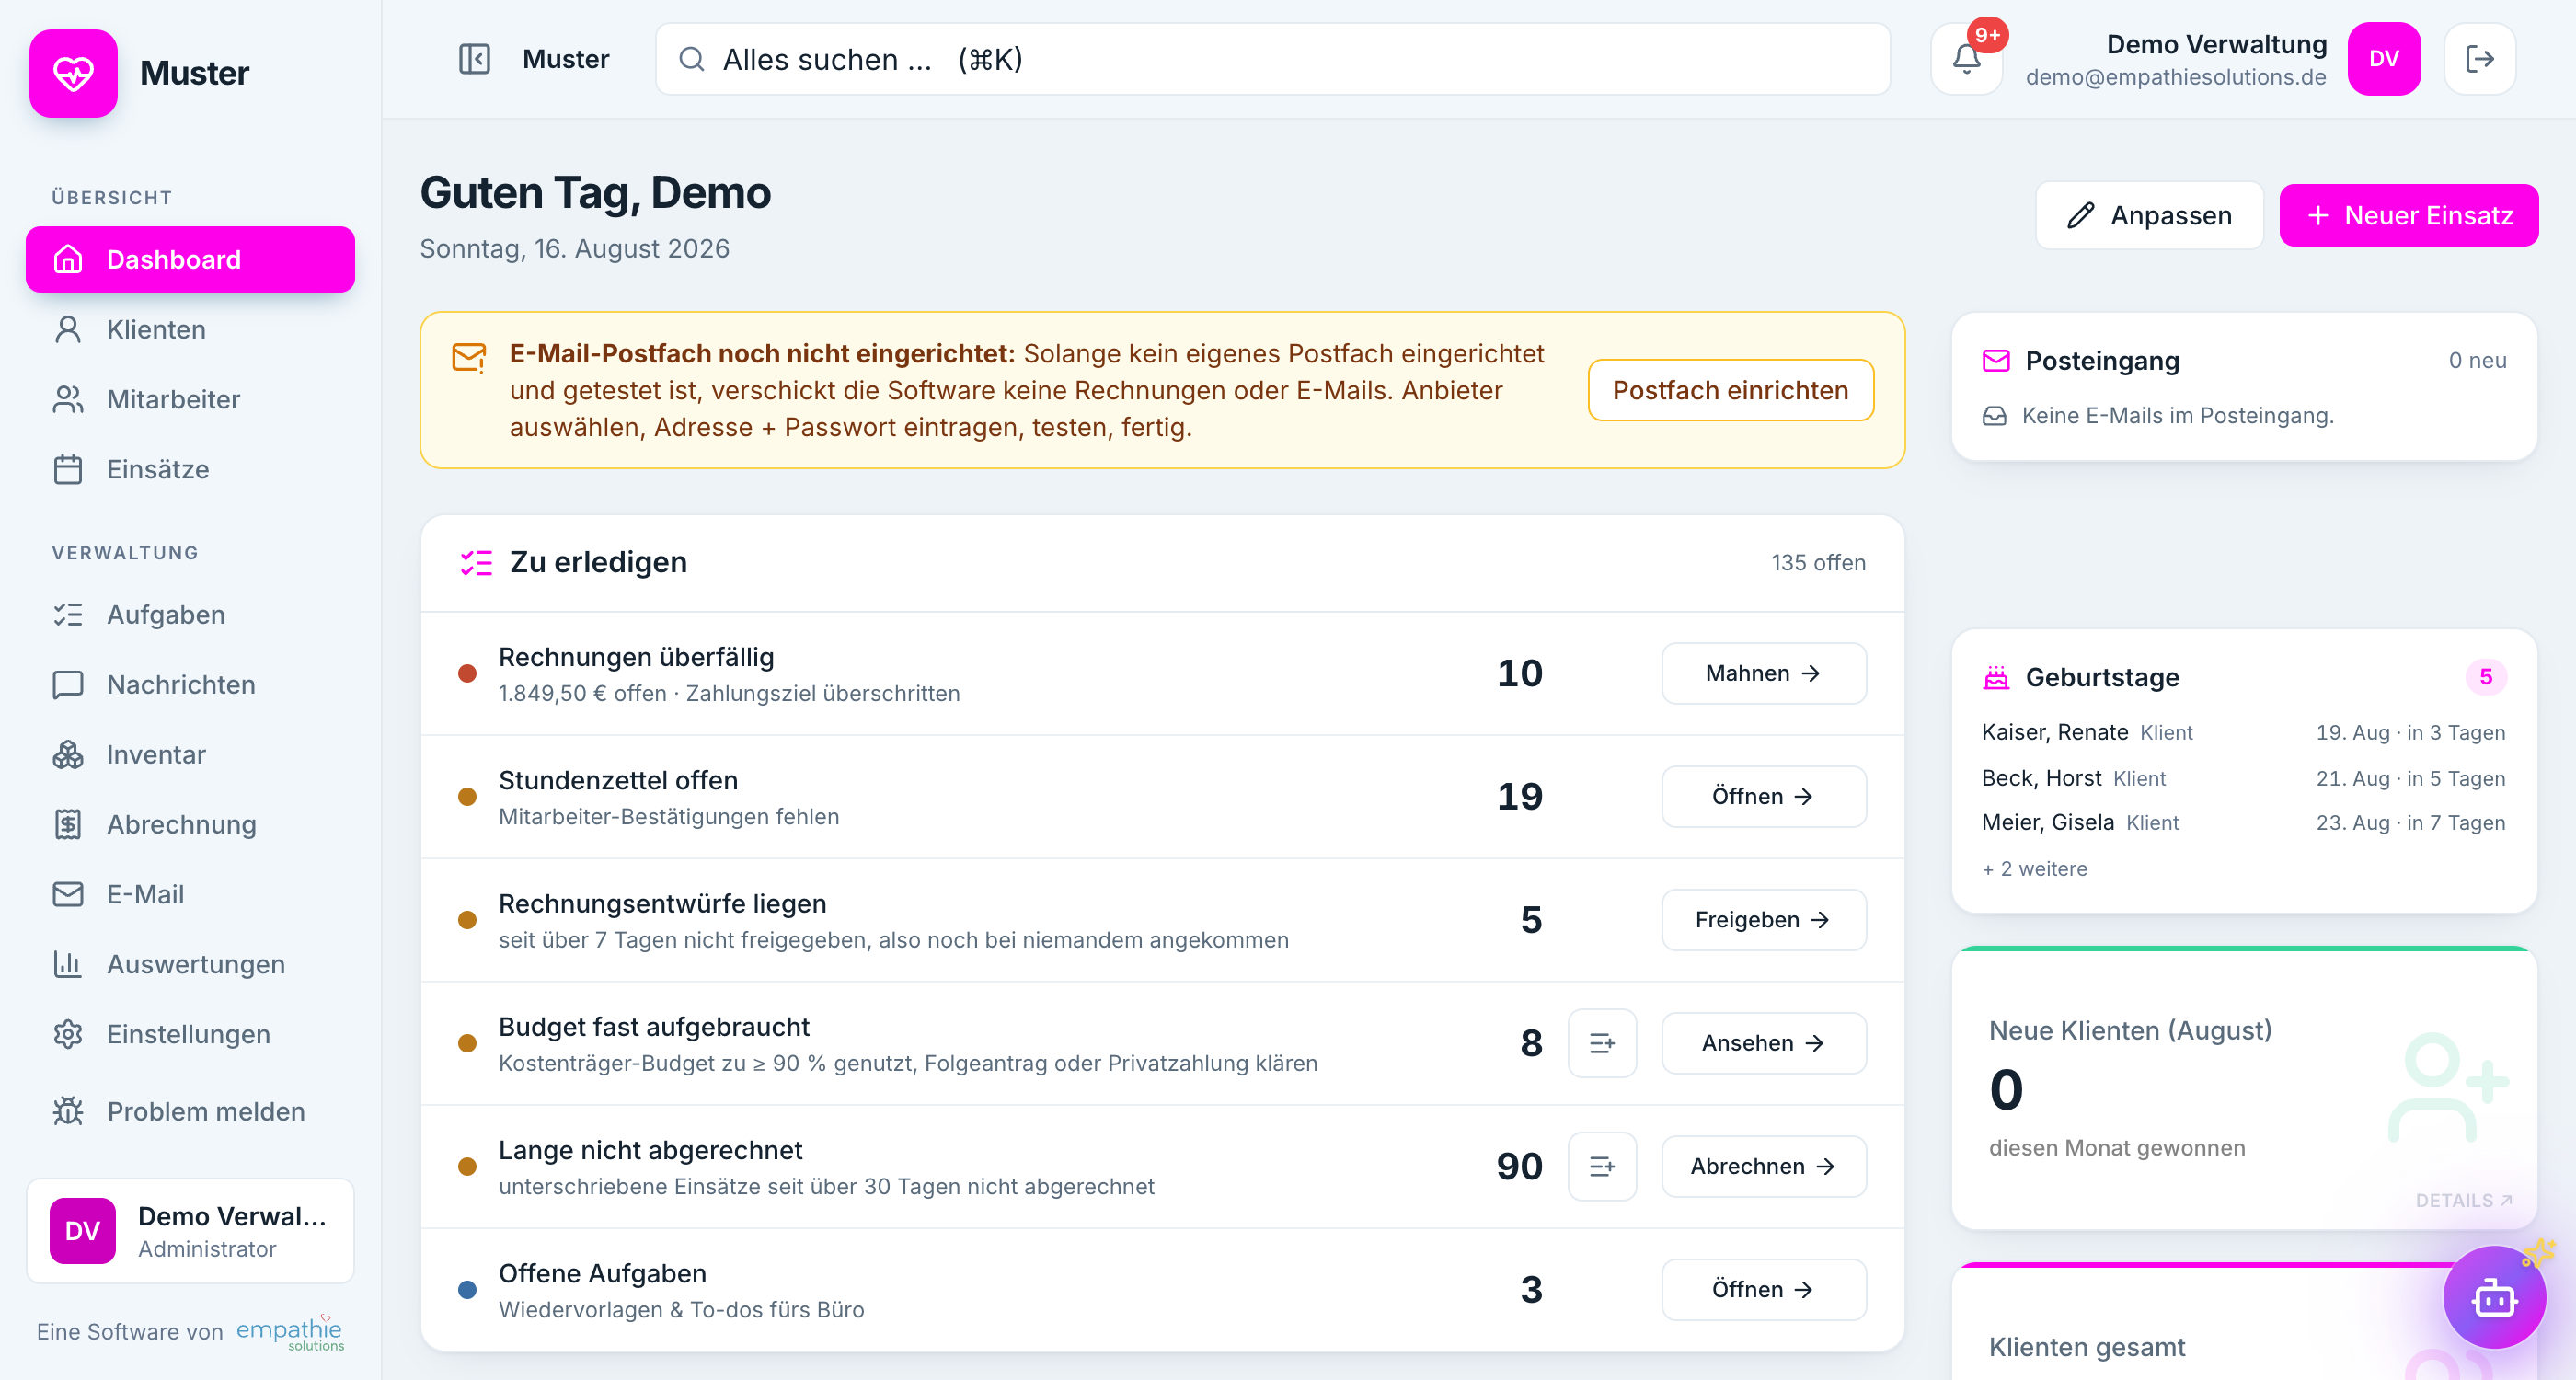Select Kaiser, Renate birthday entry
This screenshot has height=1380, width=2576.
[x=2243, y=732]
